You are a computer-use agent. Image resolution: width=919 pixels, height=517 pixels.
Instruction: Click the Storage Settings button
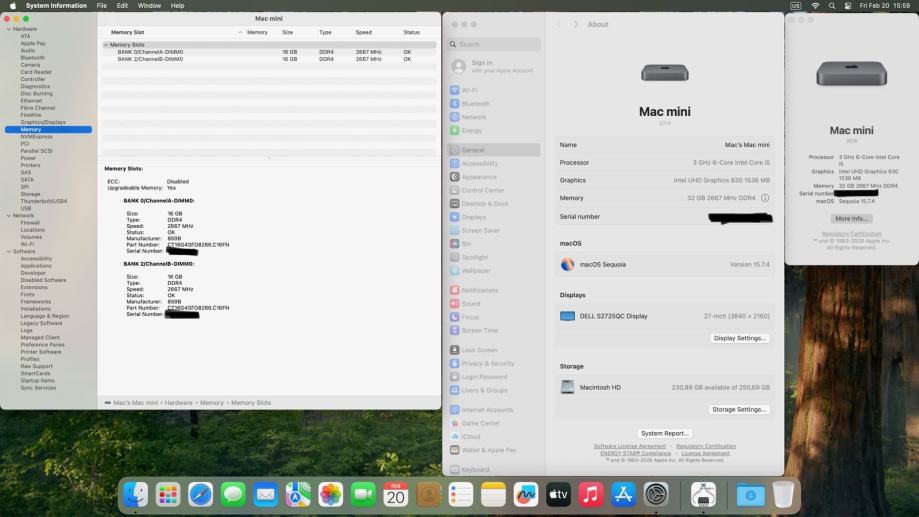coord(738,410)
